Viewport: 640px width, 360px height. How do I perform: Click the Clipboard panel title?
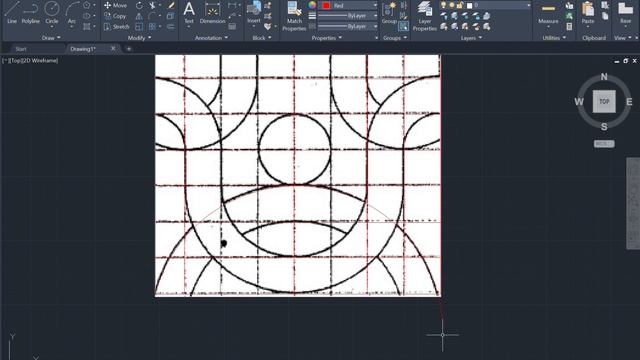594,38
